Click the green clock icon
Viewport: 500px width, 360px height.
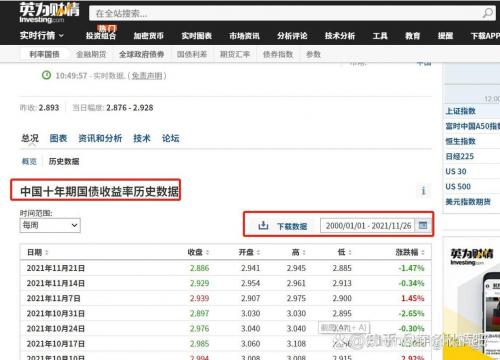click(x=46, y=75)
